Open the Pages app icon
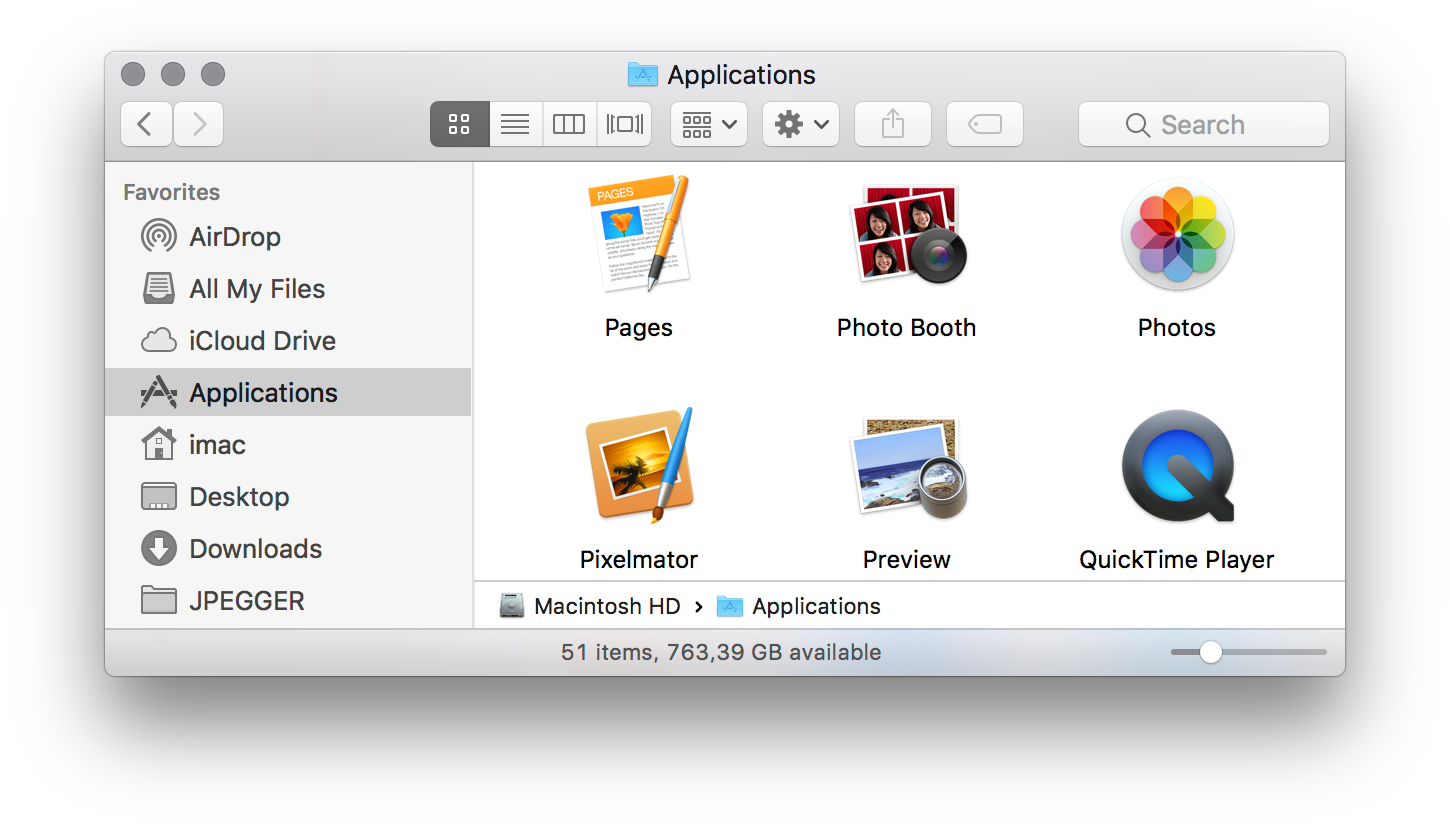This screenshot has height=824, width=1450. [638, 235]
